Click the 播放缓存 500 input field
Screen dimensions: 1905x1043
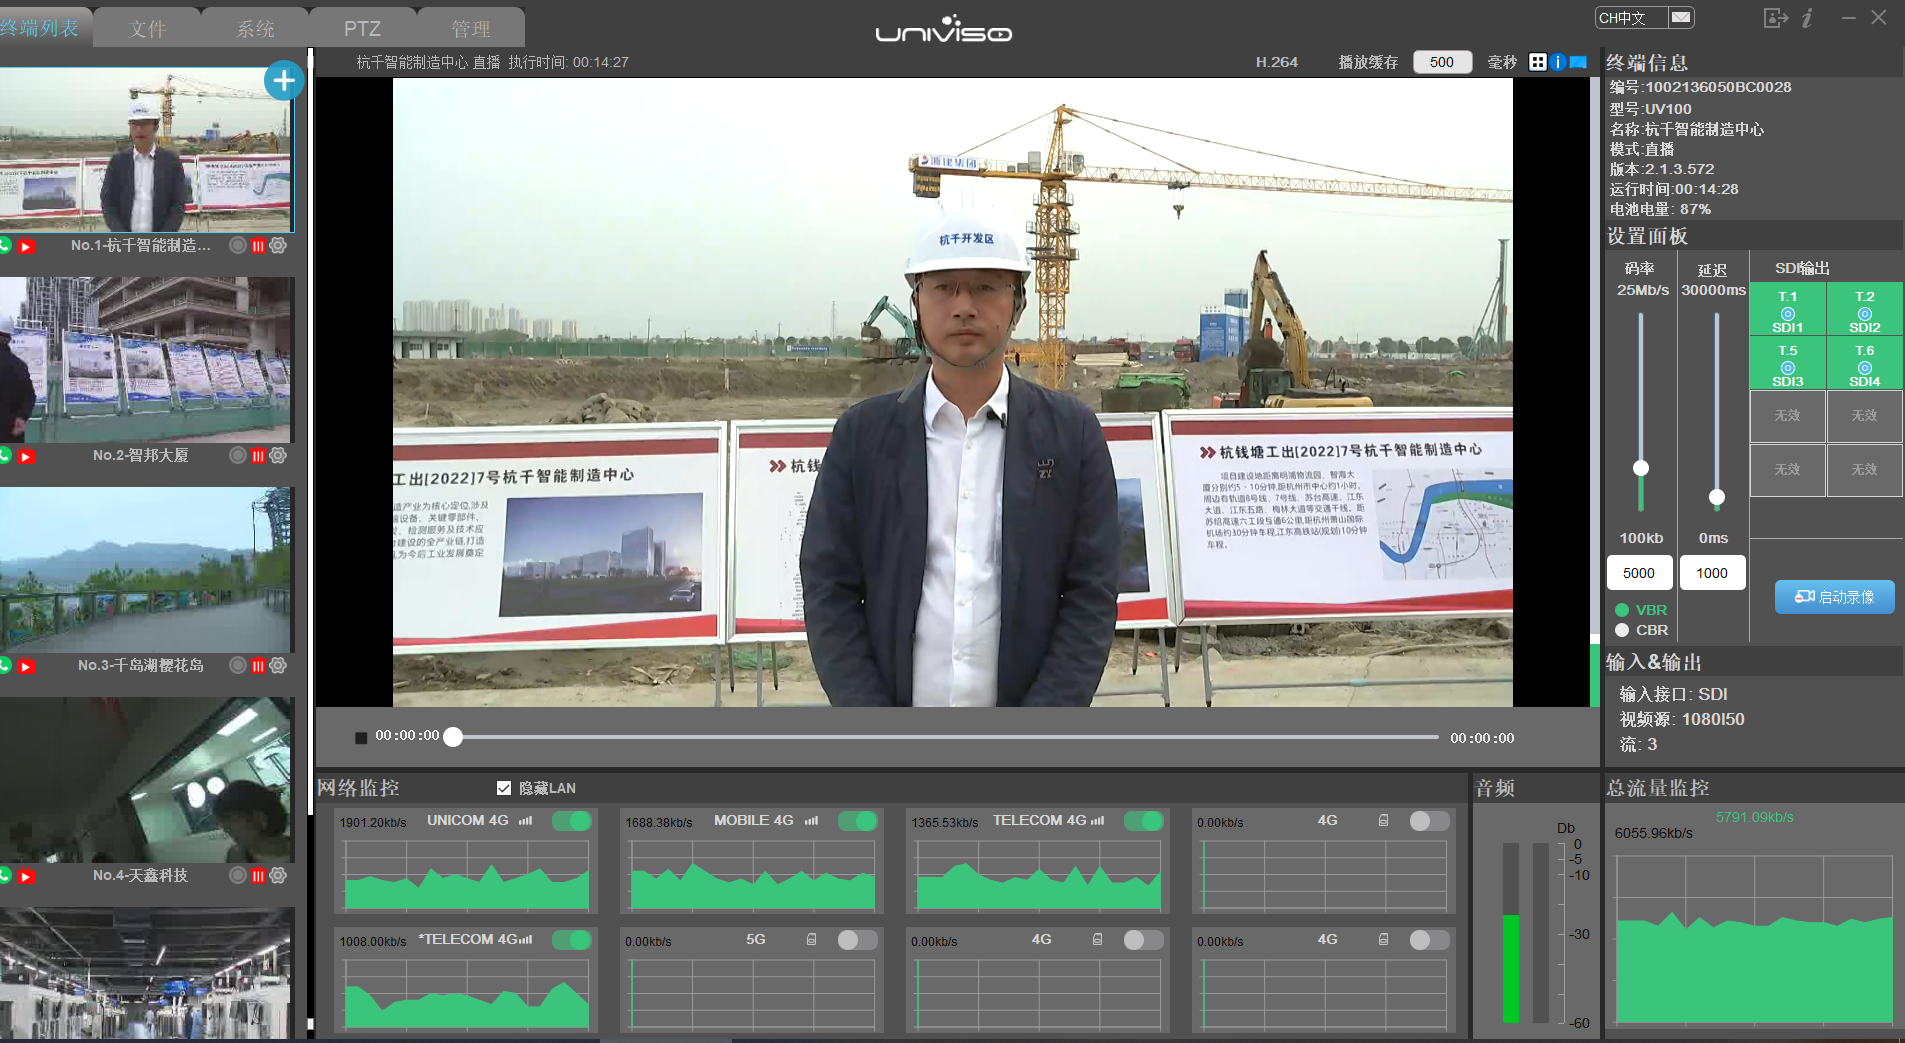(x=1442, y=62)
